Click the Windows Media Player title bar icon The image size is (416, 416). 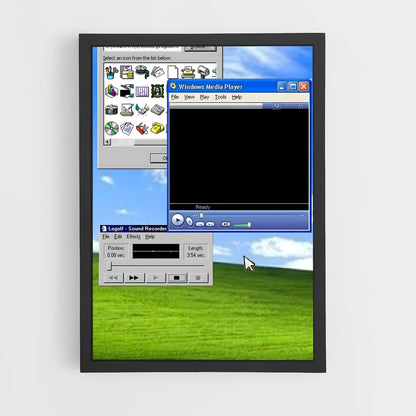pos(173,86)
